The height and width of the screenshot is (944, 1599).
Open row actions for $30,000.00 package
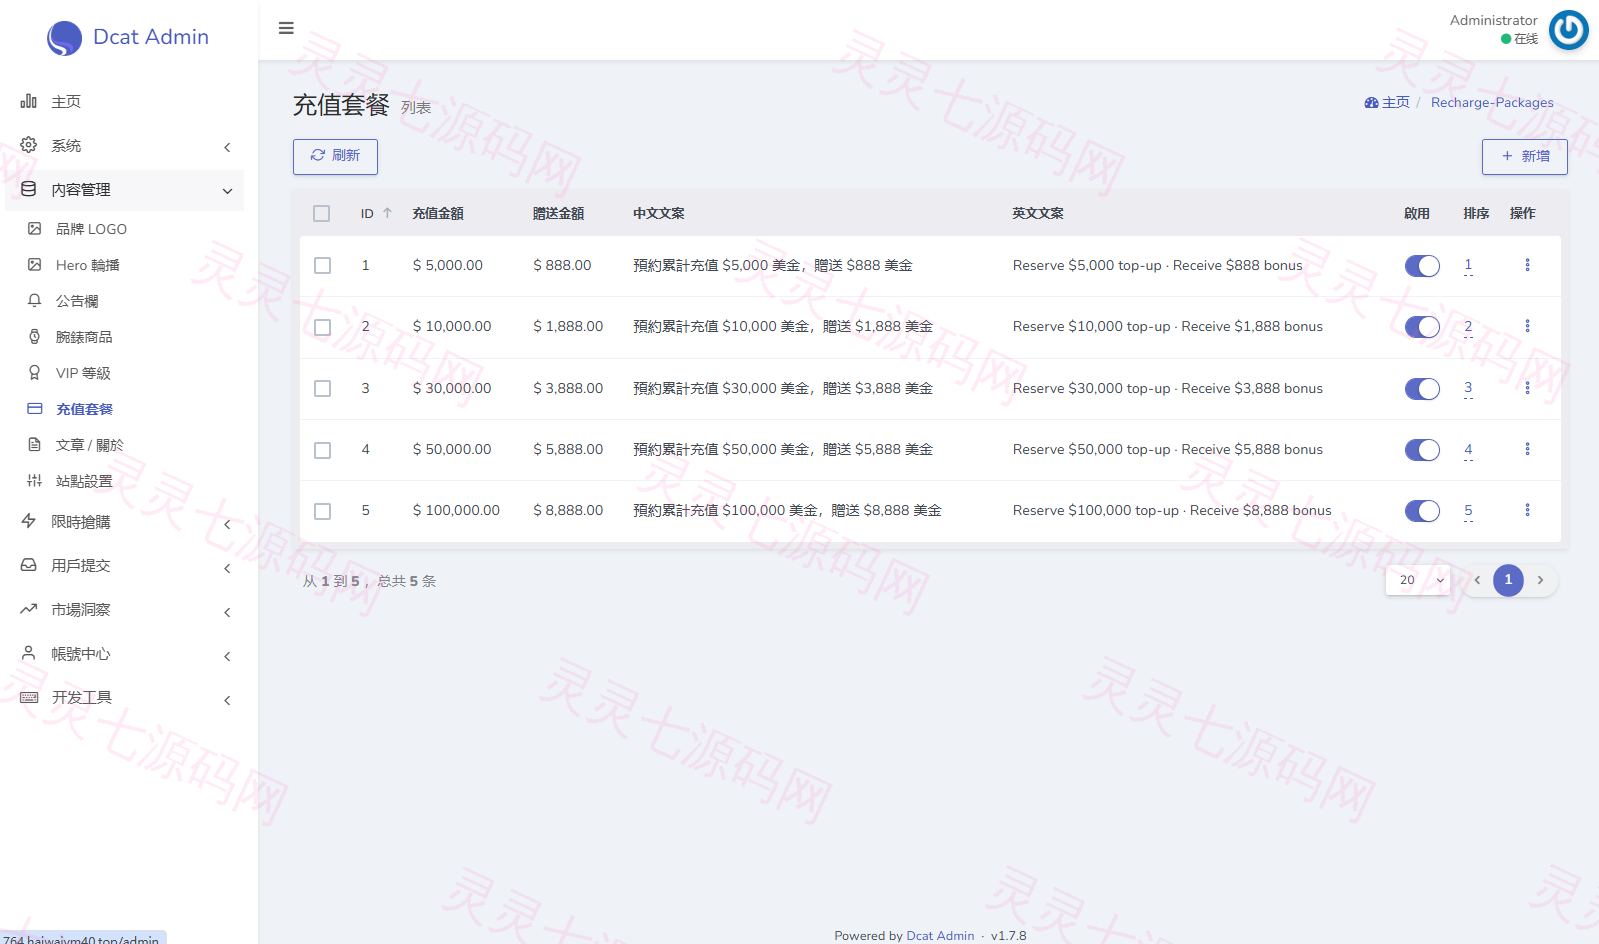pos(1527,388)
